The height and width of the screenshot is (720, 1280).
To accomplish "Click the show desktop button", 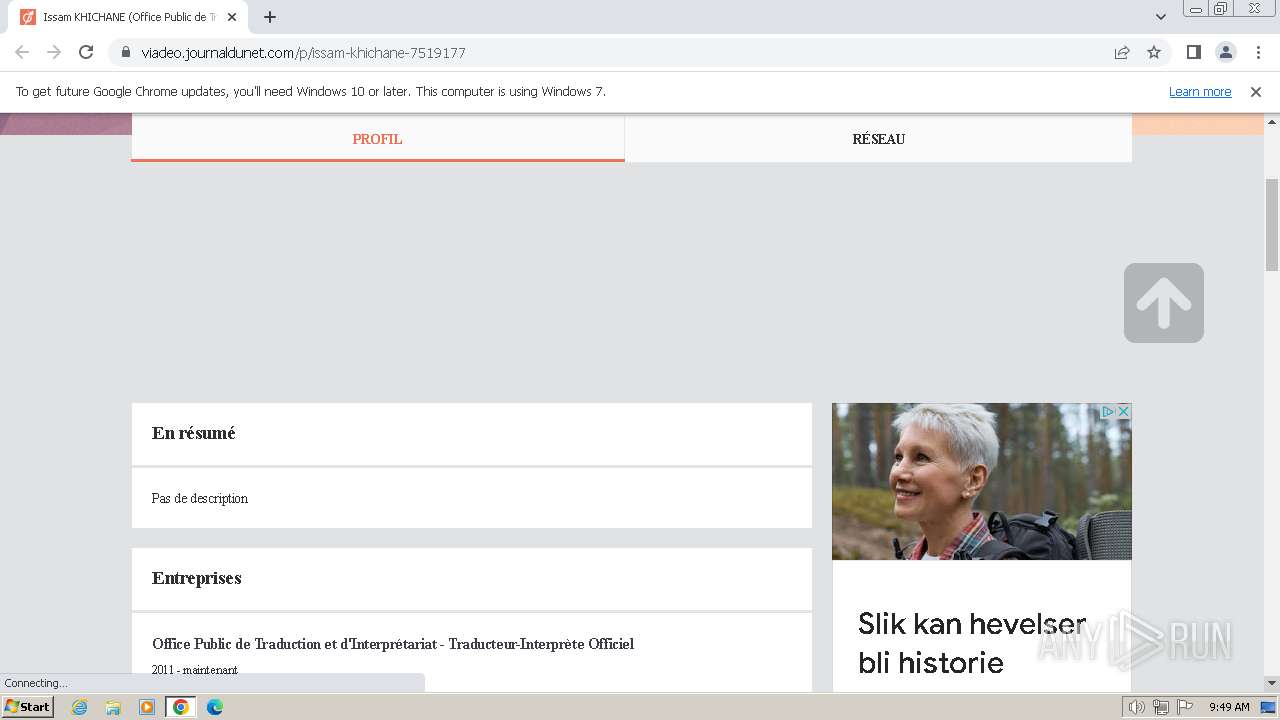I will [1268, 707].
